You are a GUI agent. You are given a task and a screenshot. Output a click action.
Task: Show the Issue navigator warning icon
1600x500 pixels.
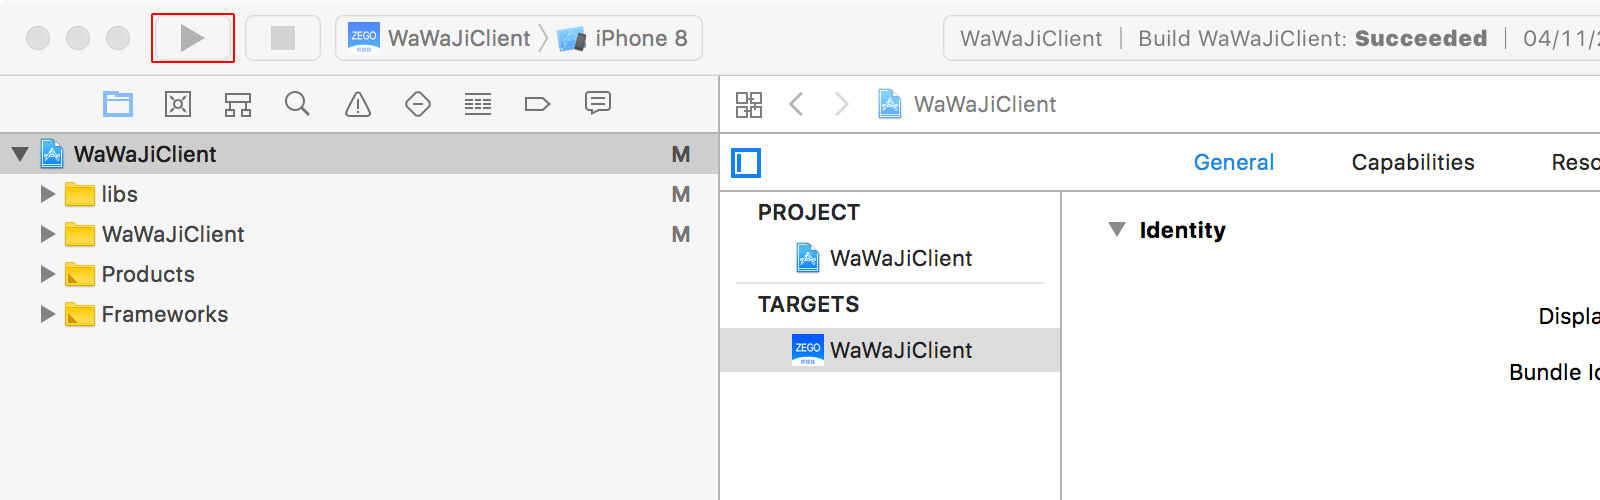pyautogui.click(x=358, y=104)
